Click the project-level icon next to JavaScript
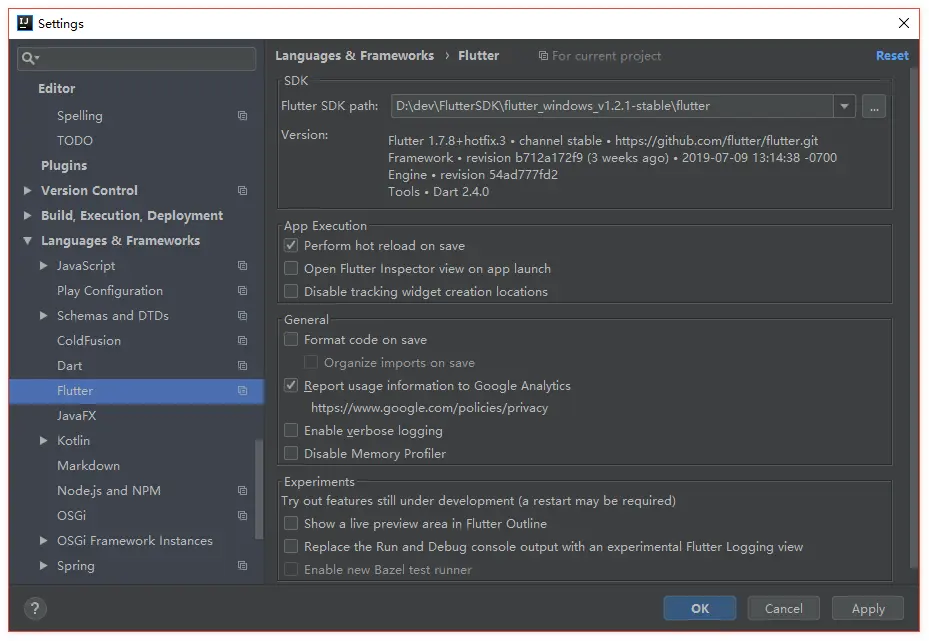The width and height of the screenshot is (929, 641). pyautogui.click(x=242, y=265)
